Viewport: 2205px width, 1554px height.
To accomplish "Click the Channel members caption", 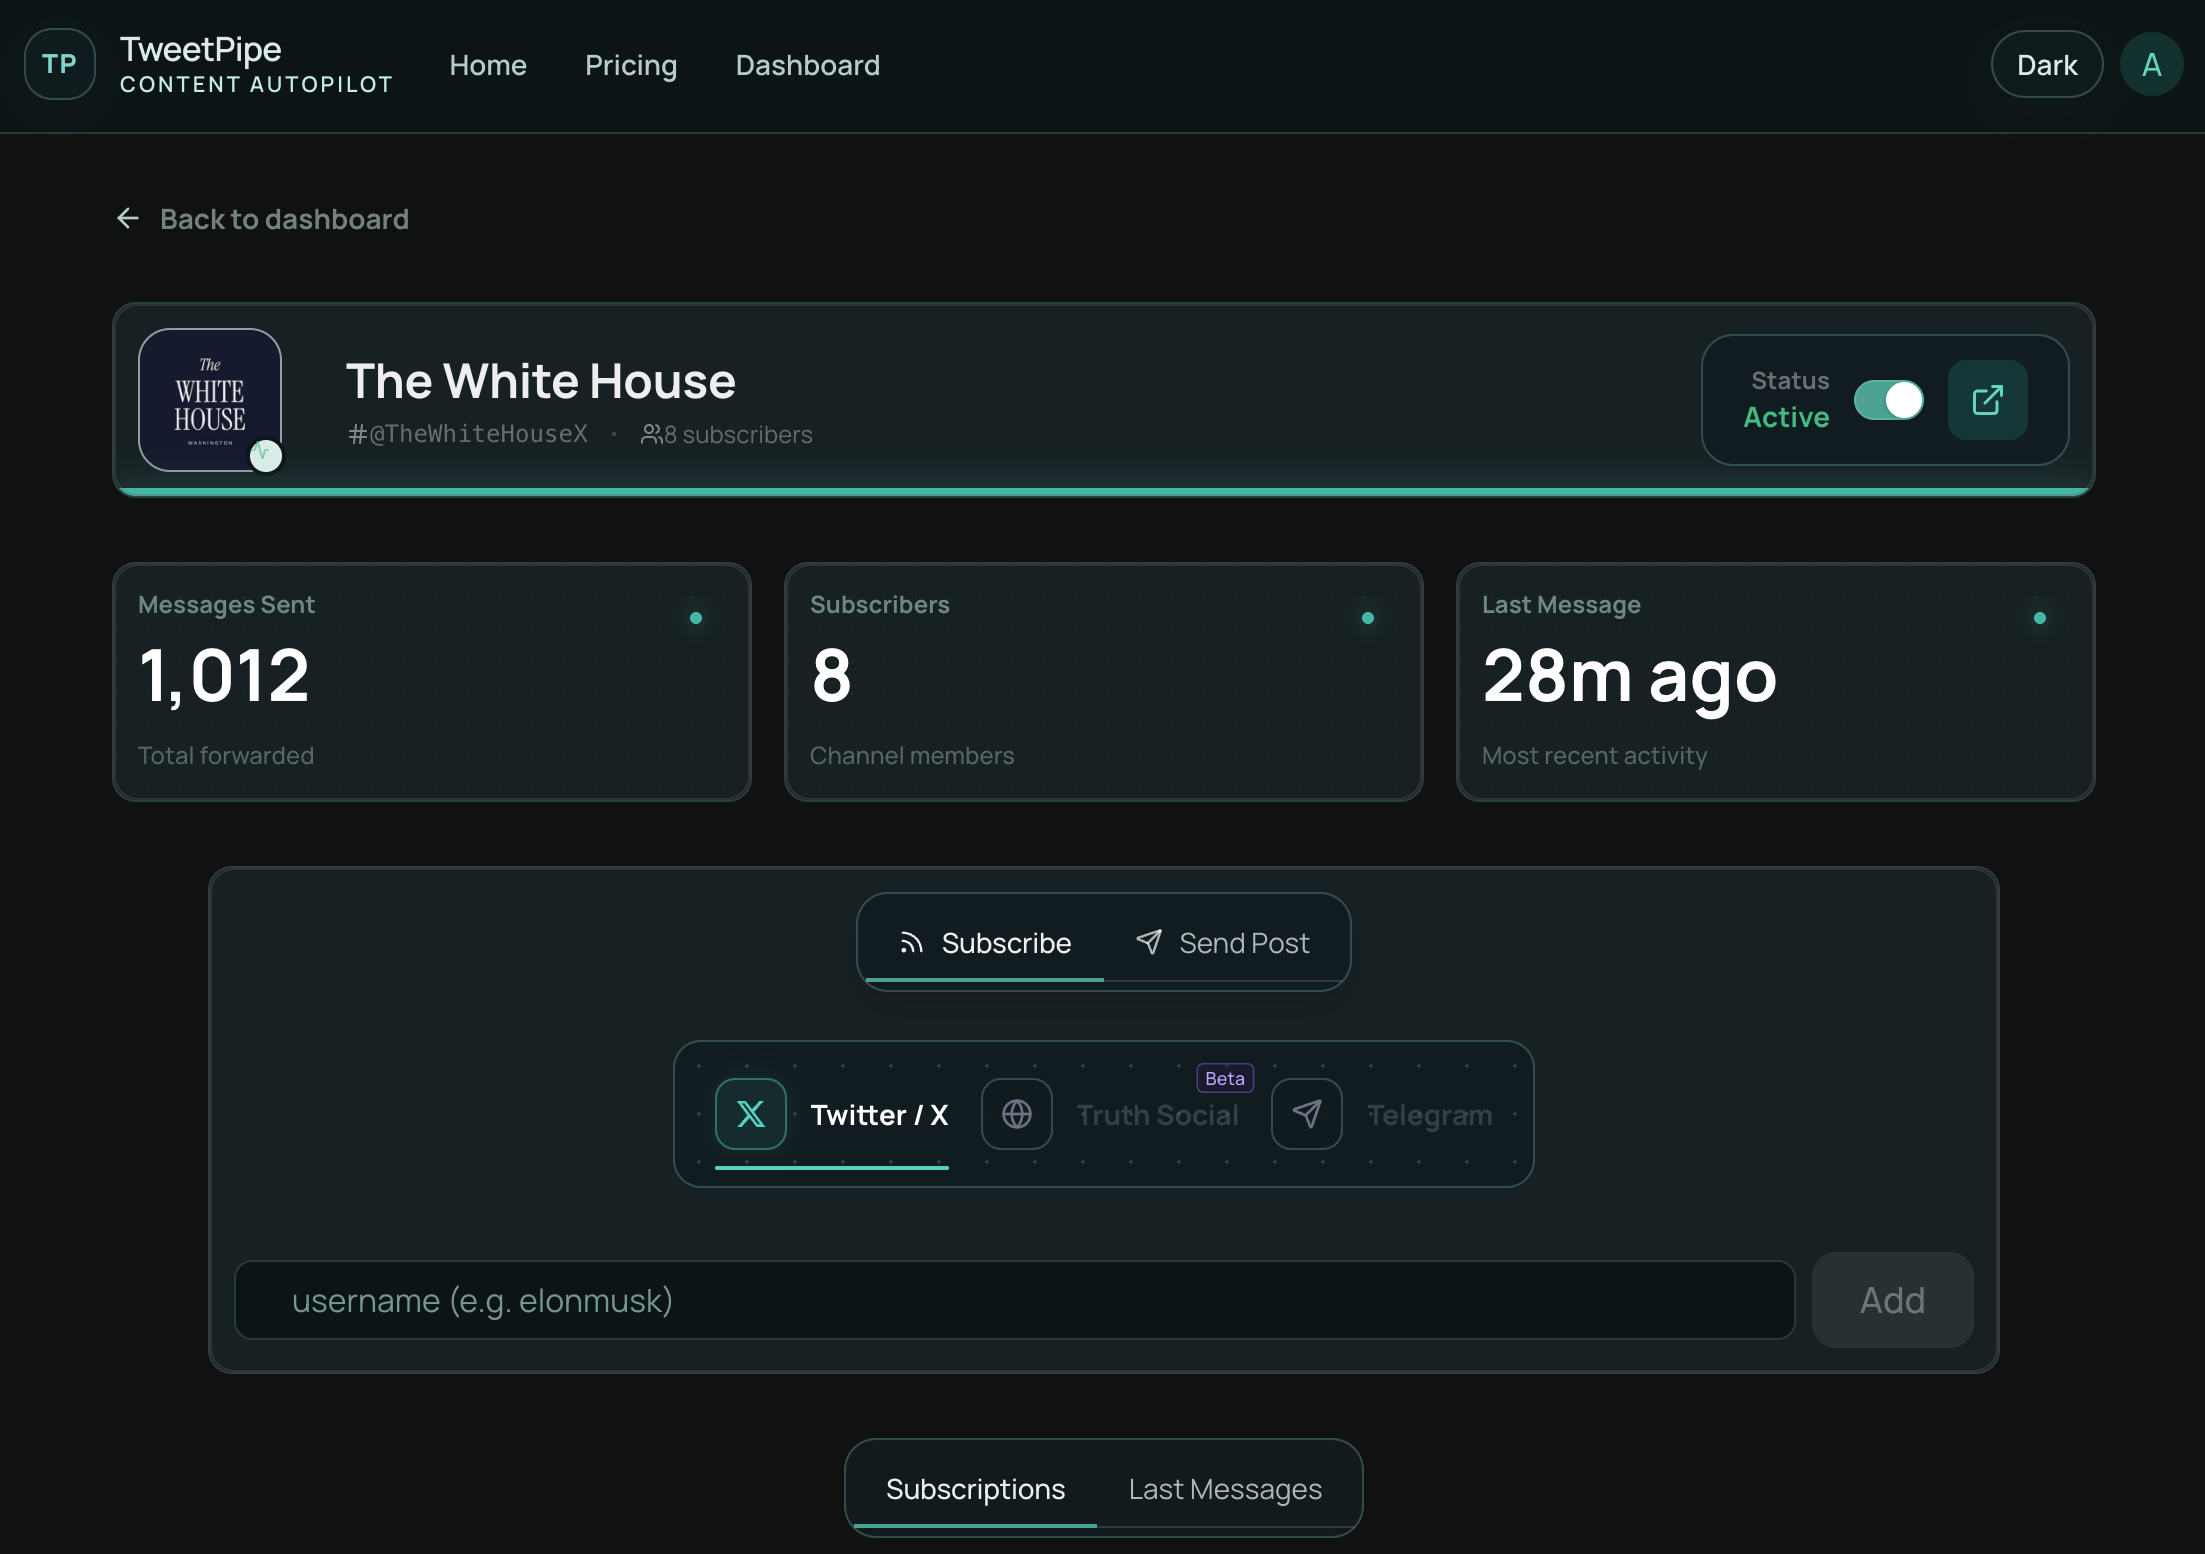I will click(x=912, y=755).
